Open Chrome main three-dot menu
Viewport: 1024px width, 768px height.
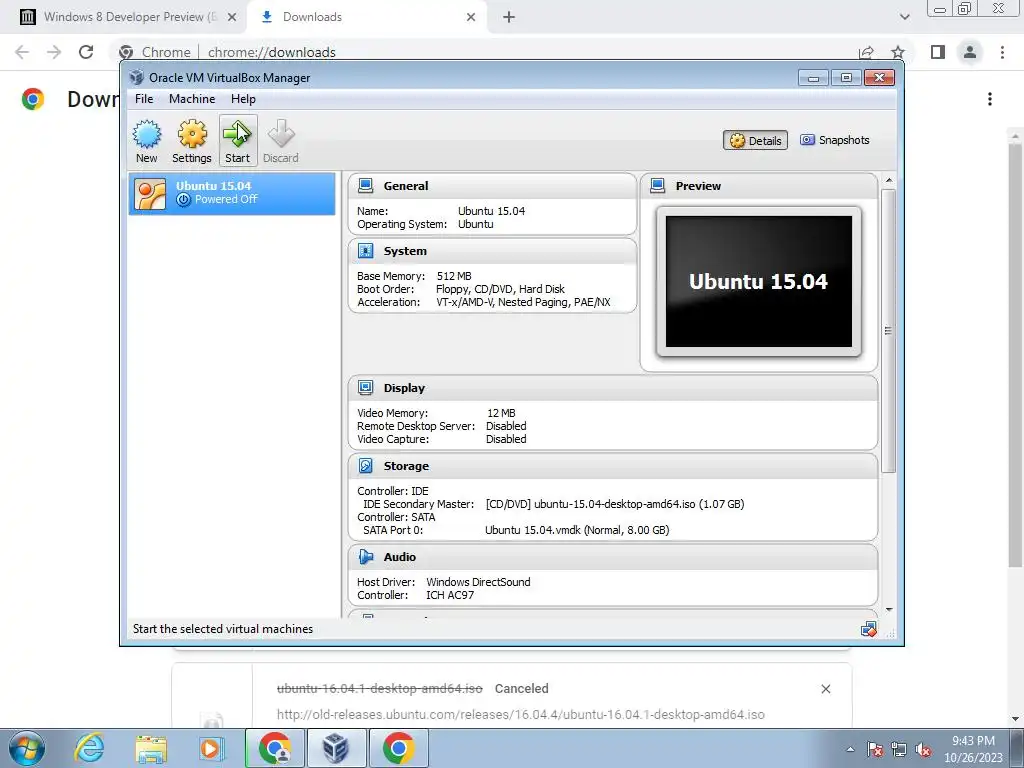pyautogui.click(x=1002, y=52)
